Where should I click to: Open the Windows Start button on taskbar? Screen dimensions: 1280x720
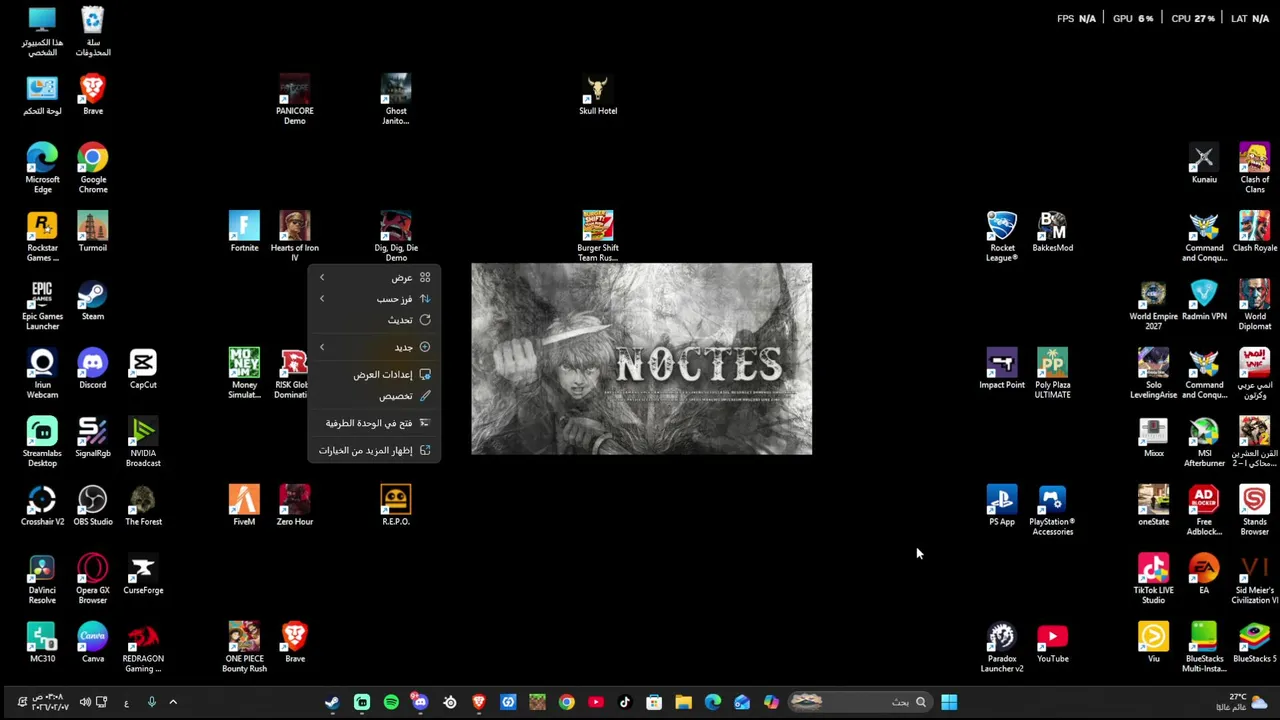pyautogui.click(x=949, y=702)
